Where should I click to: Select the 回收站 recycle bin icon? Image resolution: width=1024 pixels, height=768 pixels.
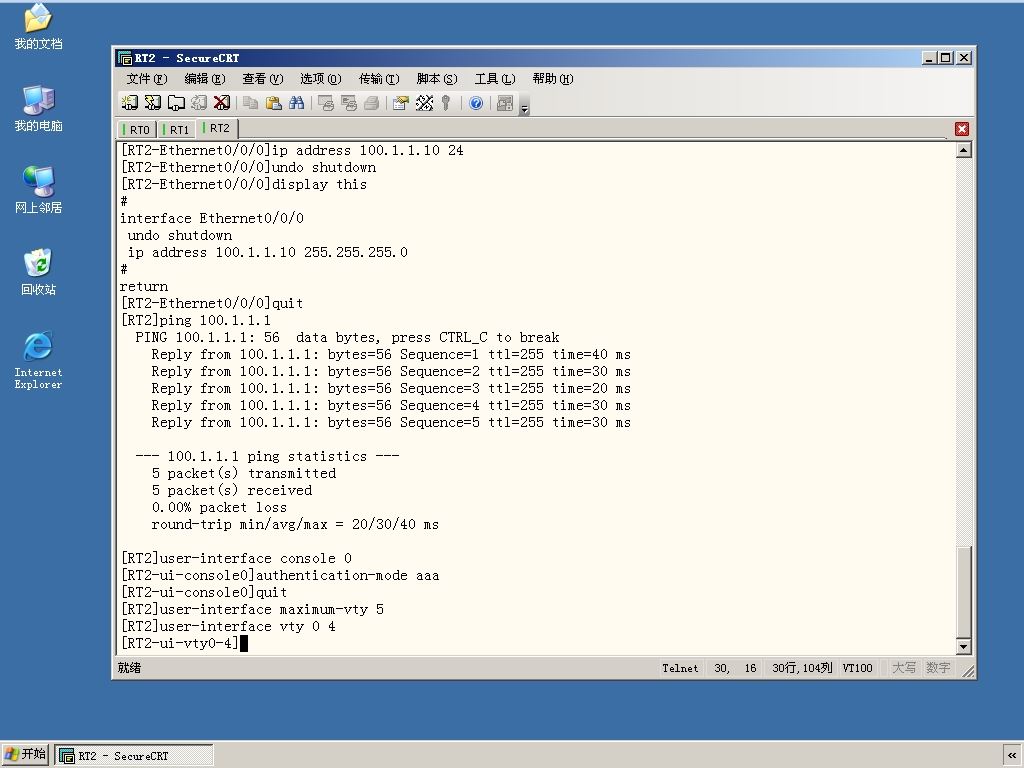pyautogui.click(x=38, y=272)
